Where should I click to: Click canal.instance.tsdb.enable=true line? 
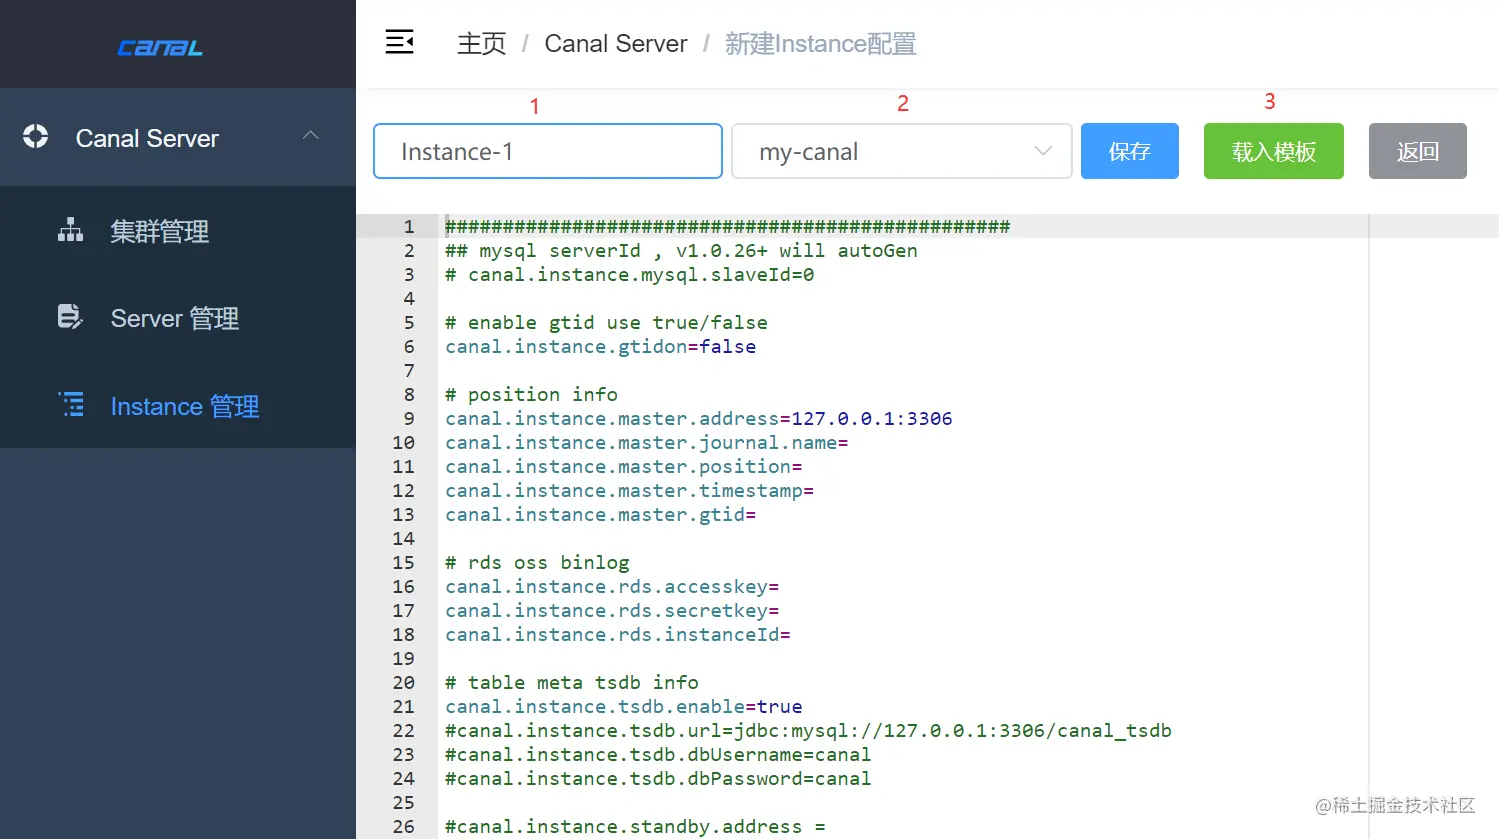tap(623, 706)
